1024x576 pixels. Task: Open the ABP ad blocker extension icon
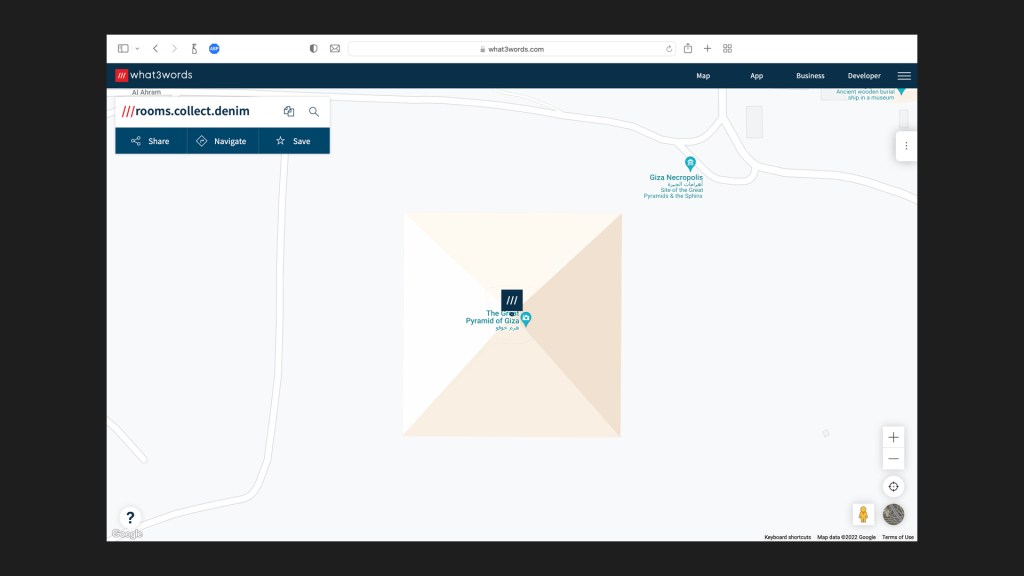click(x=214, y=48)
